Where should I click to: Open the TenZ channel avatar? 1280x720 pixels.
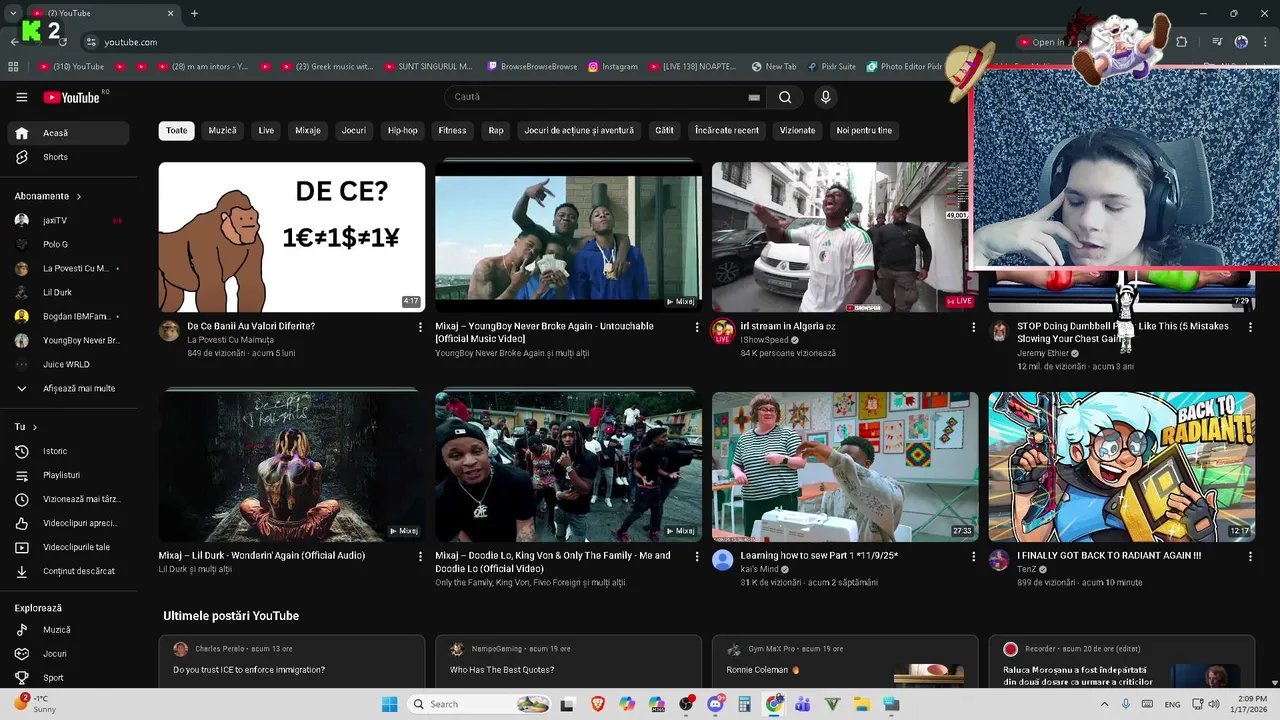click(x=999, y=560)
